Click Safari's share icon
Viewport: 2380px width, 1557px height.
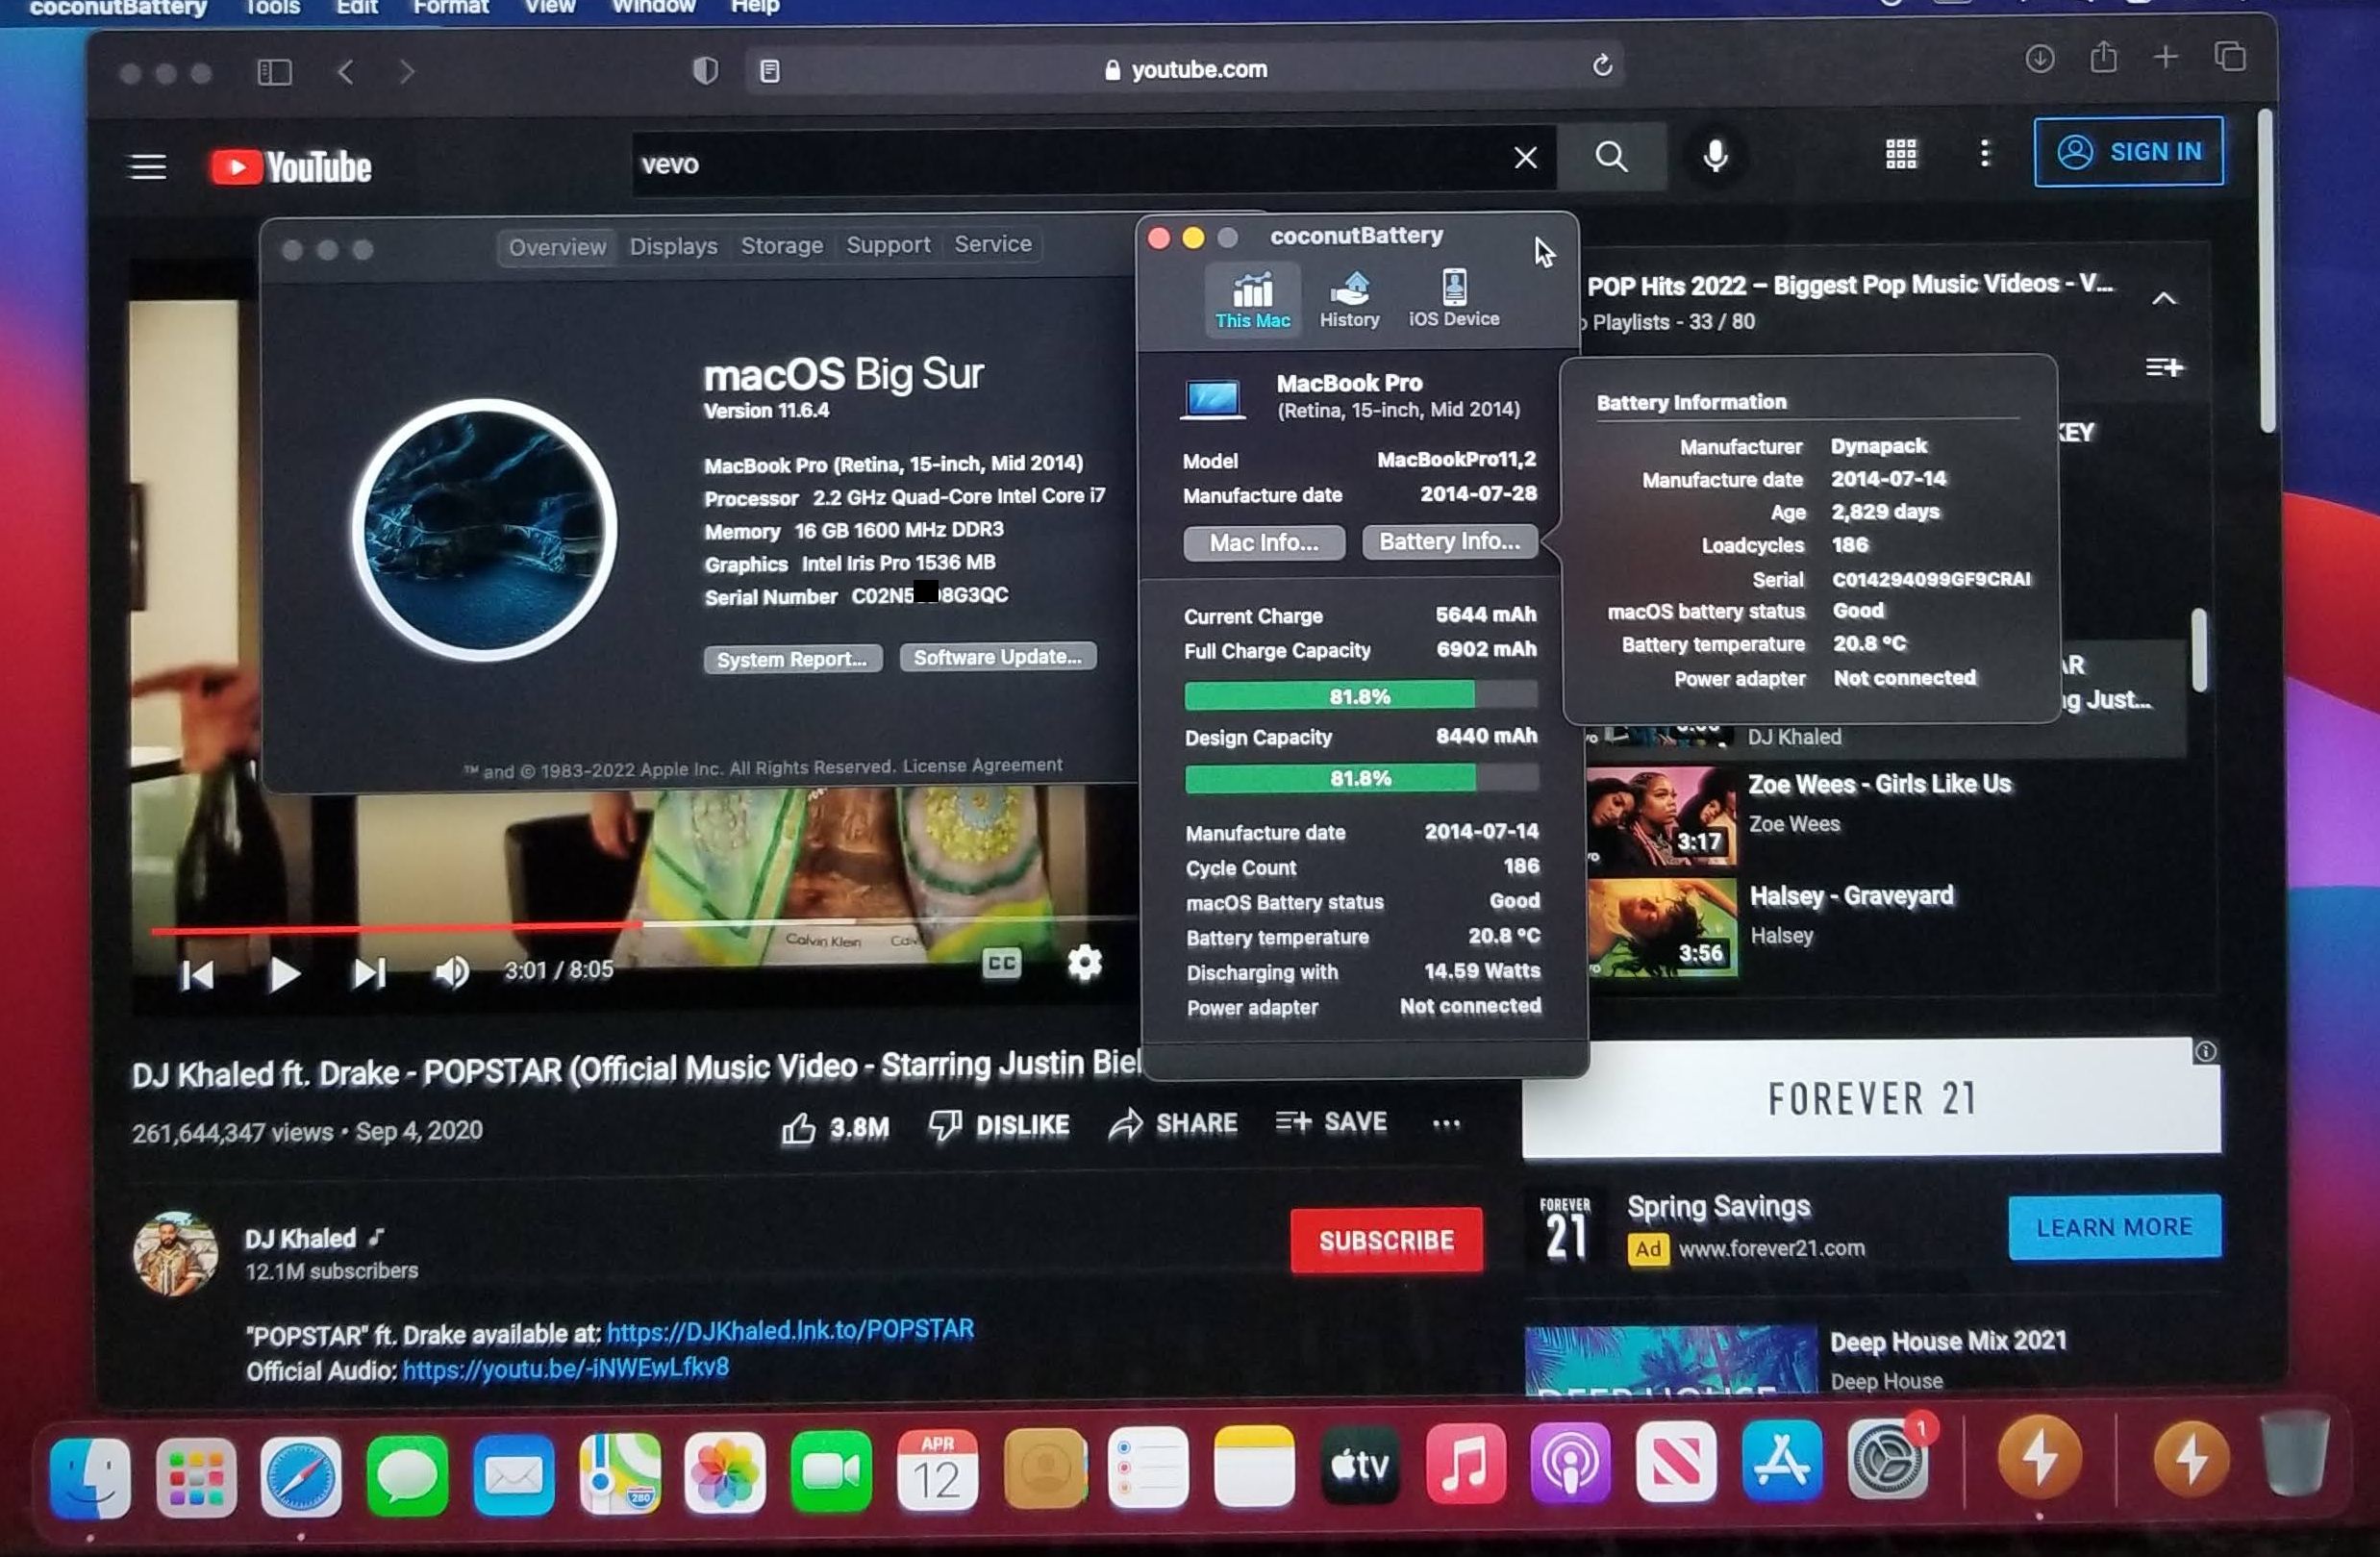click(x=2103, y=57)
